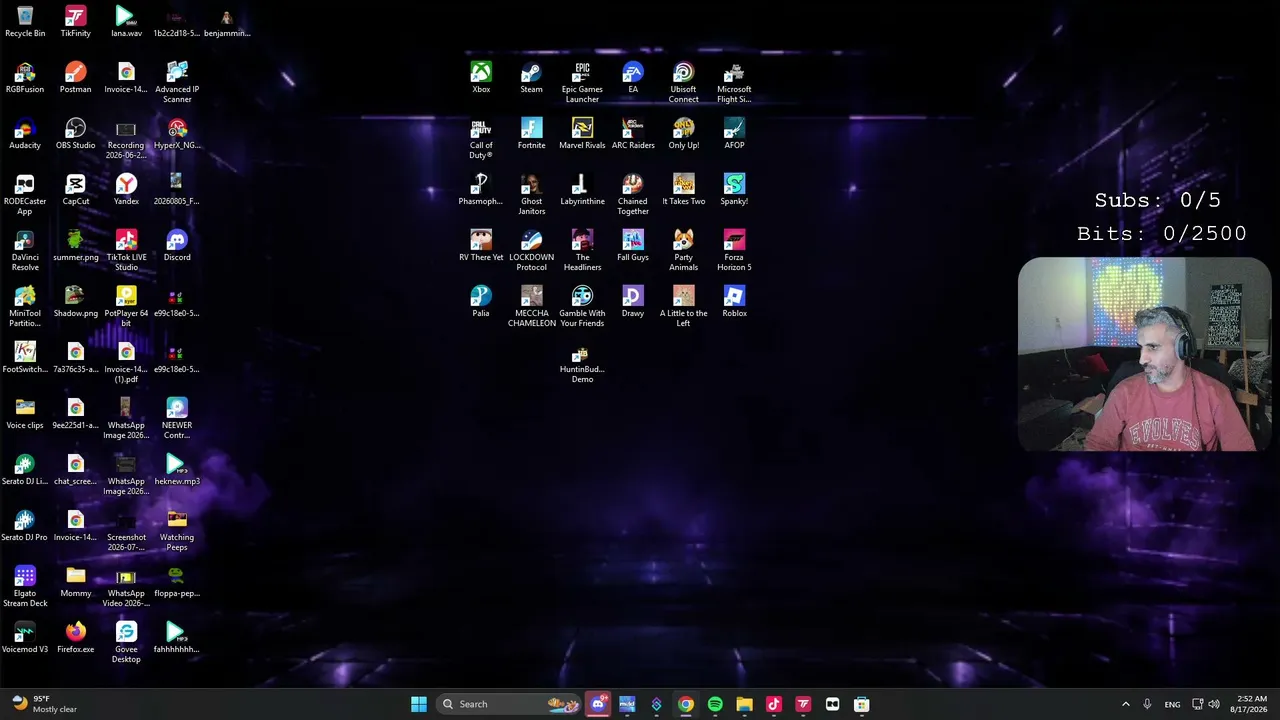Select the Call of Duty shortcut

pos(481,138)
